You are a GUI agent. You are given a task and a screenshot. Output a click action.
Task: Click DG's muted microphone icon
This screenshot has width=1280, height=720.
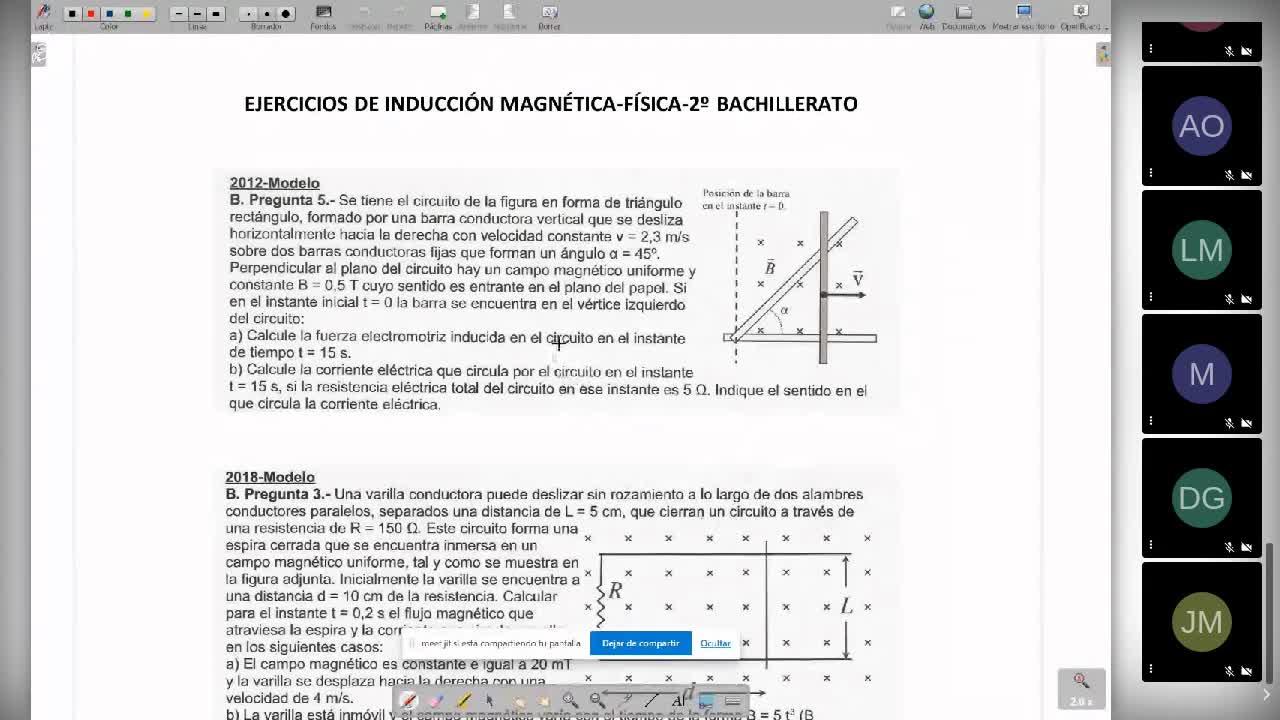1230,547
